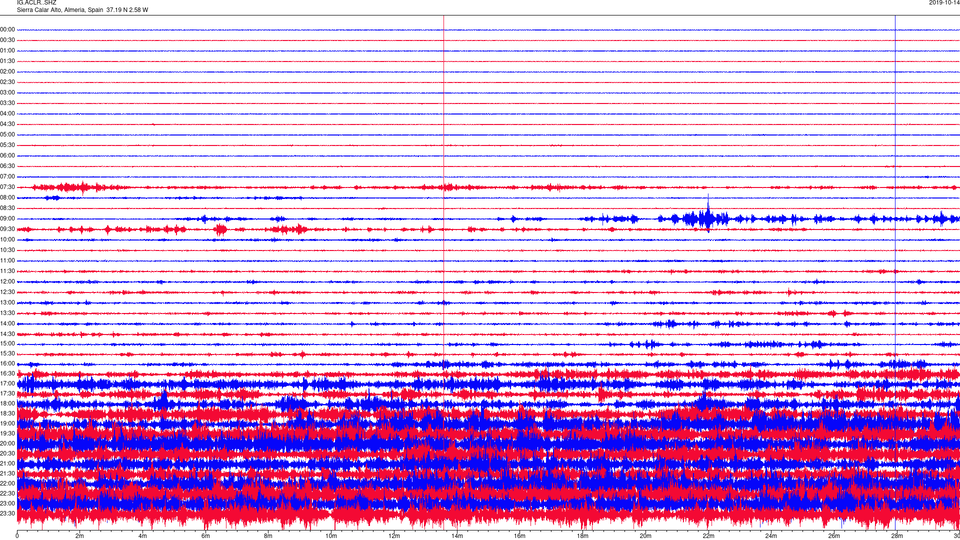This screenshot has height=540, width=960.
Task: Click the 09:30 row label
Action: [x=7, y=229]
